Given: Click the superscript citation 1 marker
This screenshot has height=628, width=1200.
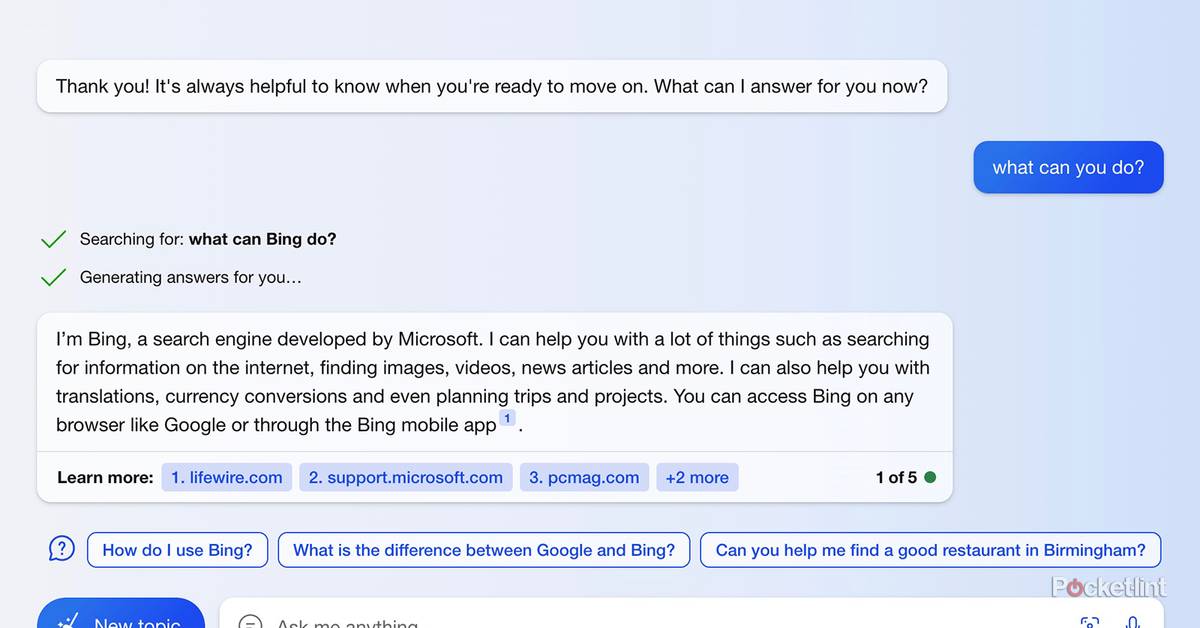Looking at the screenshot, I should (x=507, y=418).
